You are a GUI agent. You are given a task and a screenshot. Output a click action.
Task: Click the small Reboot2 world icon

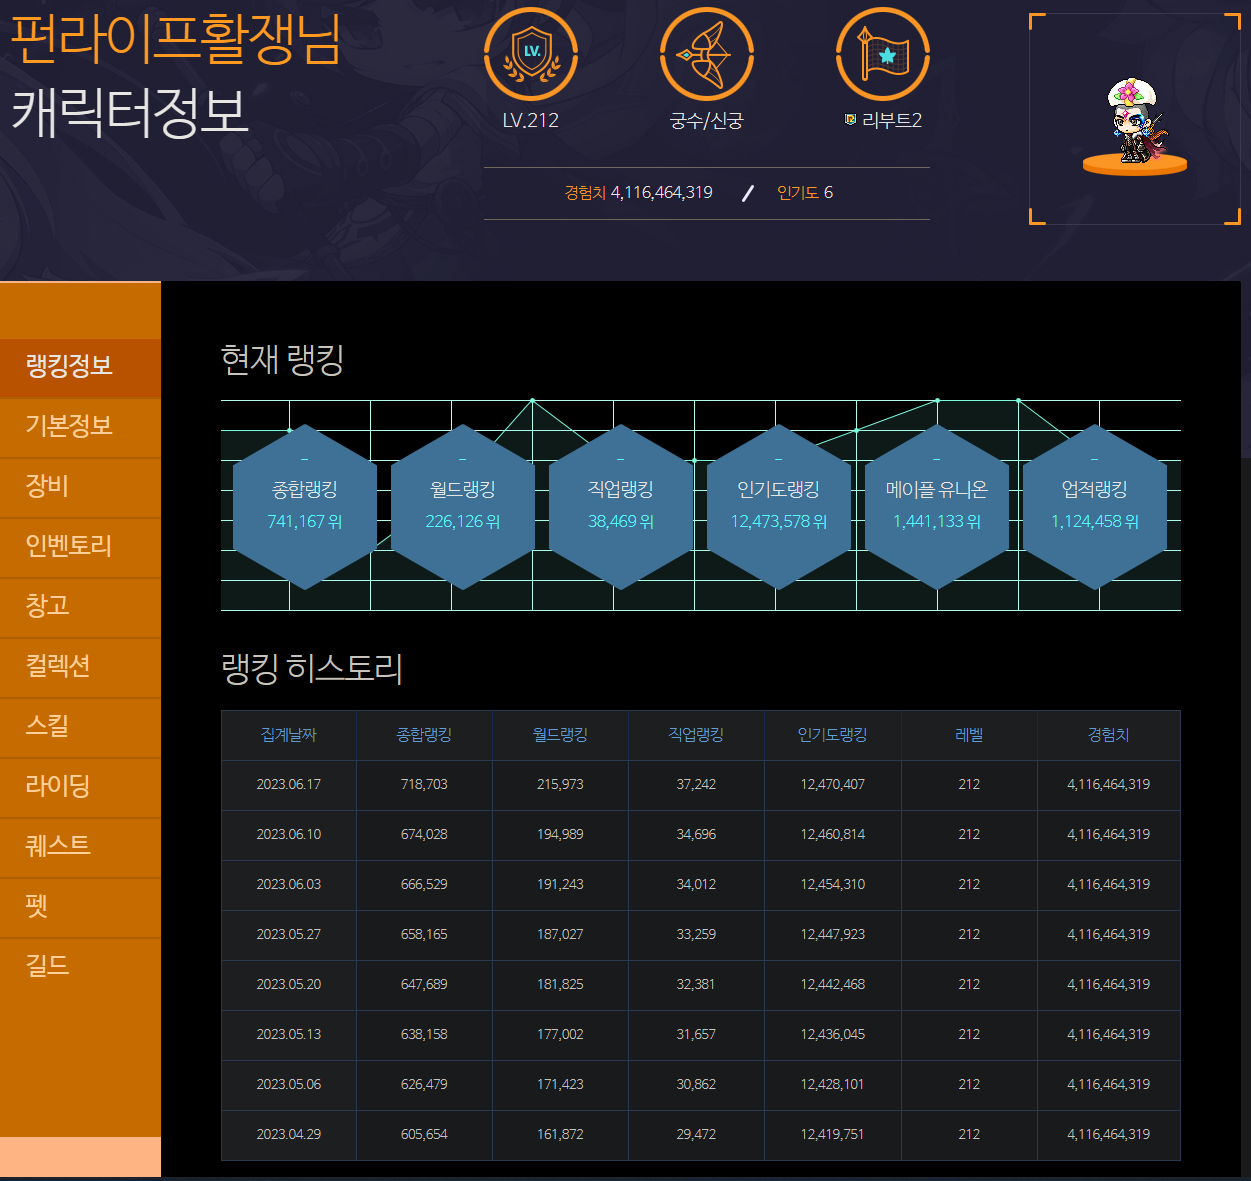coord(850,120)
